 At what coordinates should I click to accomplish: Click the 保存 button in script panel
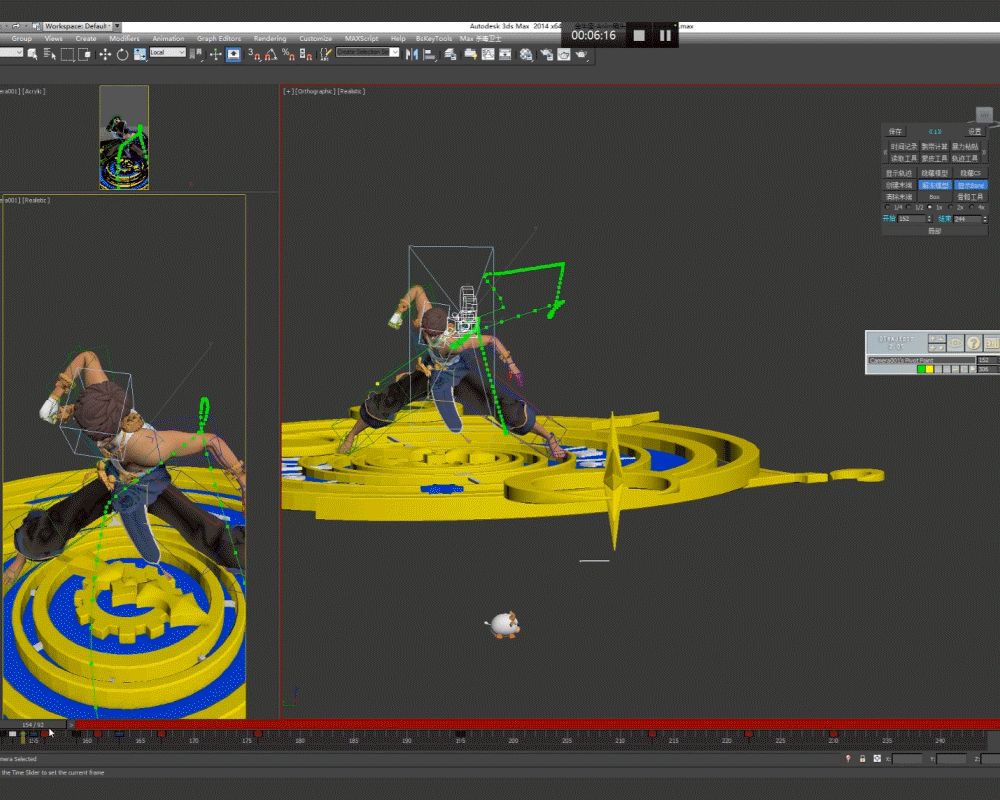895,131
